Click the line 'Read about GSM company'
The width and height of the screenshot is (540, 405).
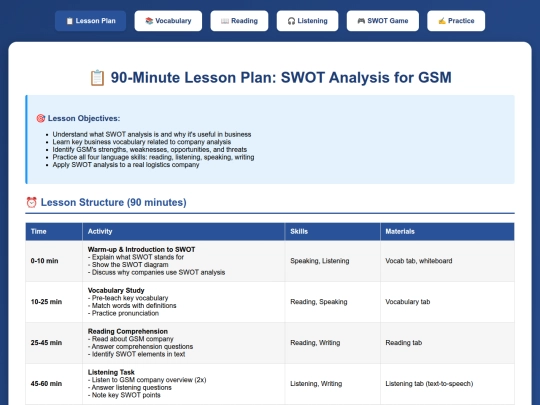[x=131, y=339]
